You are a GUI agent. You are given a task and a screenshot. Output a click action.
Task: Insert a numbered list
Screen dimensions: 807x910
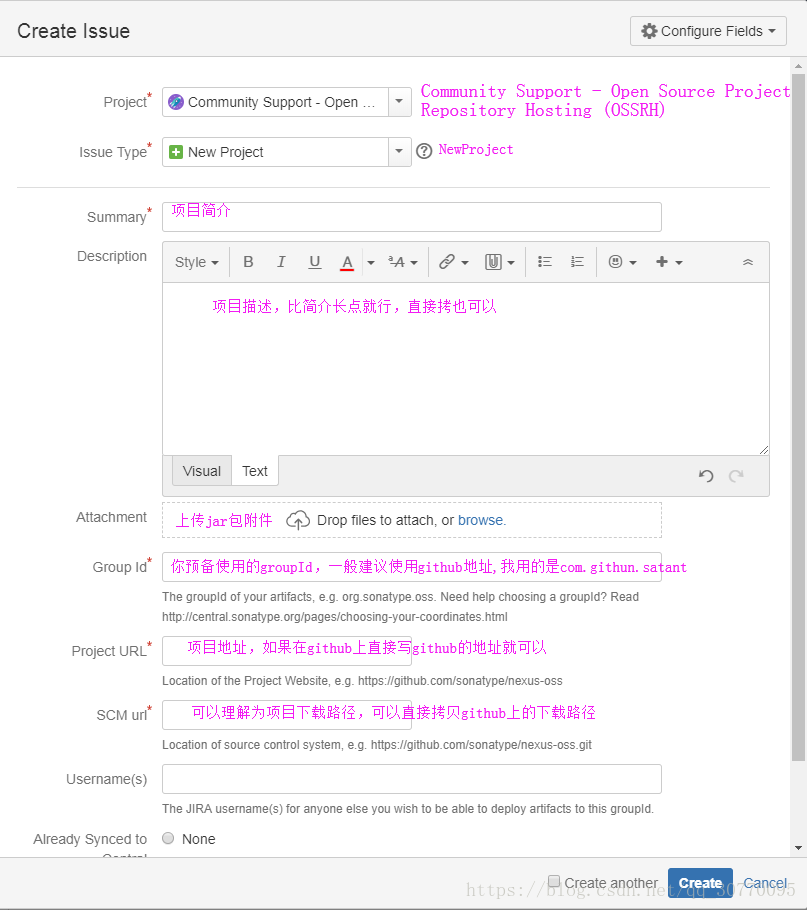click(577, 262)
